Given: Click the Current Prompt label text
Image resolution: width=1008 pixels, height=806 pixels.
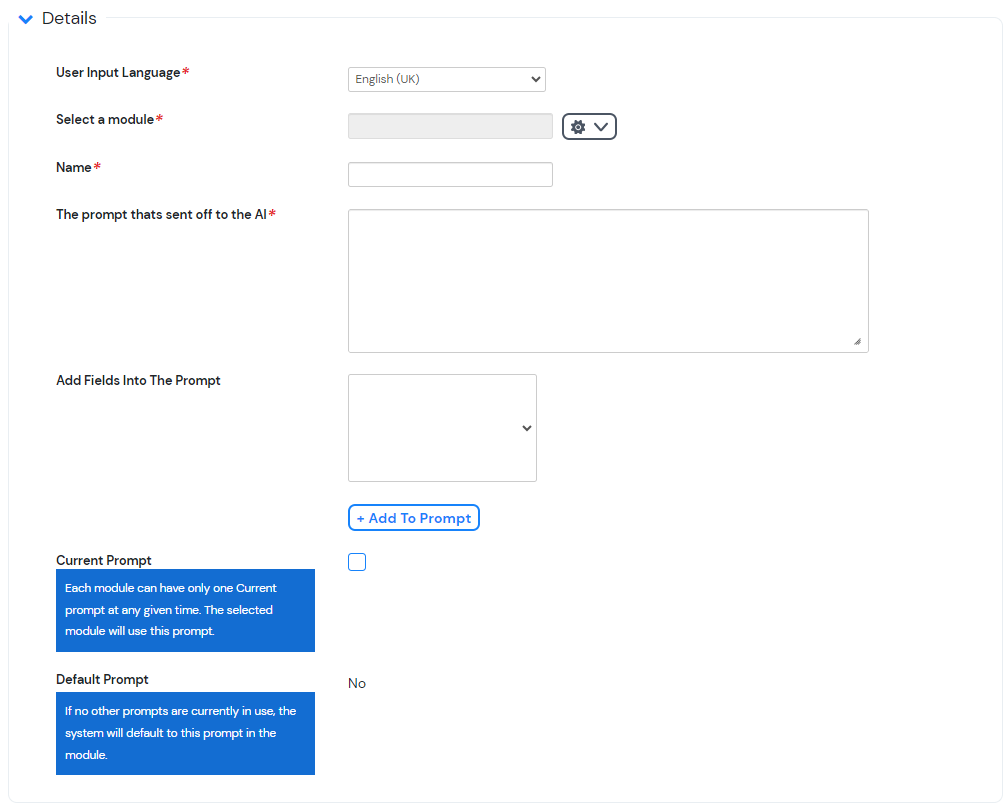Looking at the screenshot, I should pos(104,560).
